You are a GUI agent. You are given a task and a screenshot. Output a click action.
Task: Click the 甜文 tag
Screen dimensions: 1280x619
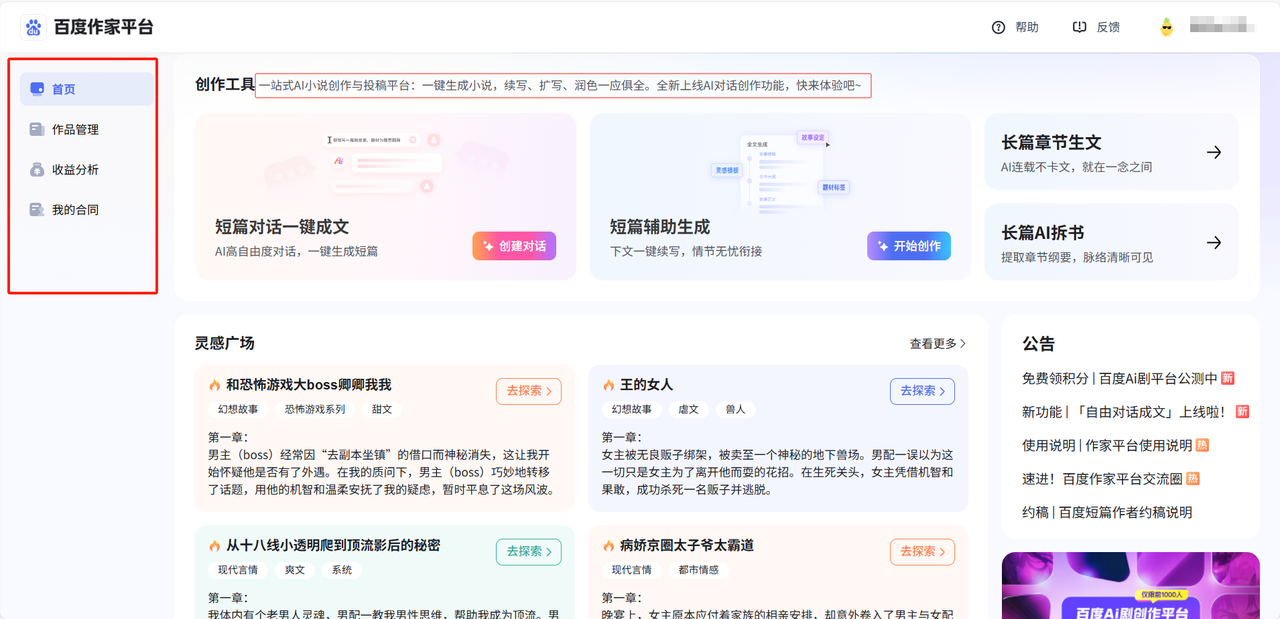pos(382,409)
